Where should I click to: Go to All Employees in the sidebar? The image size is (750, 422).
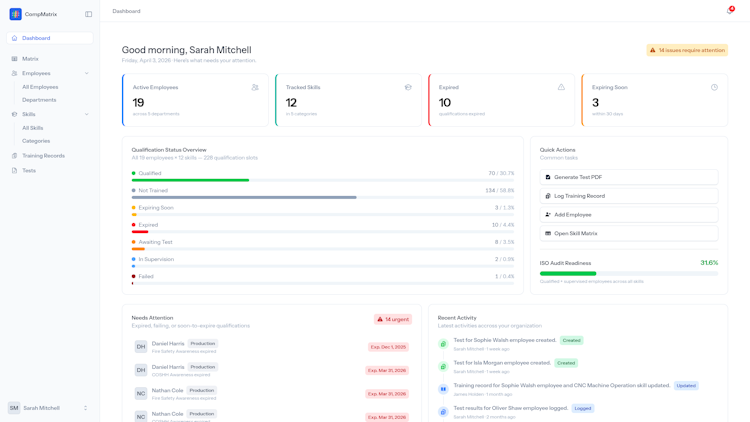[40, 87]
